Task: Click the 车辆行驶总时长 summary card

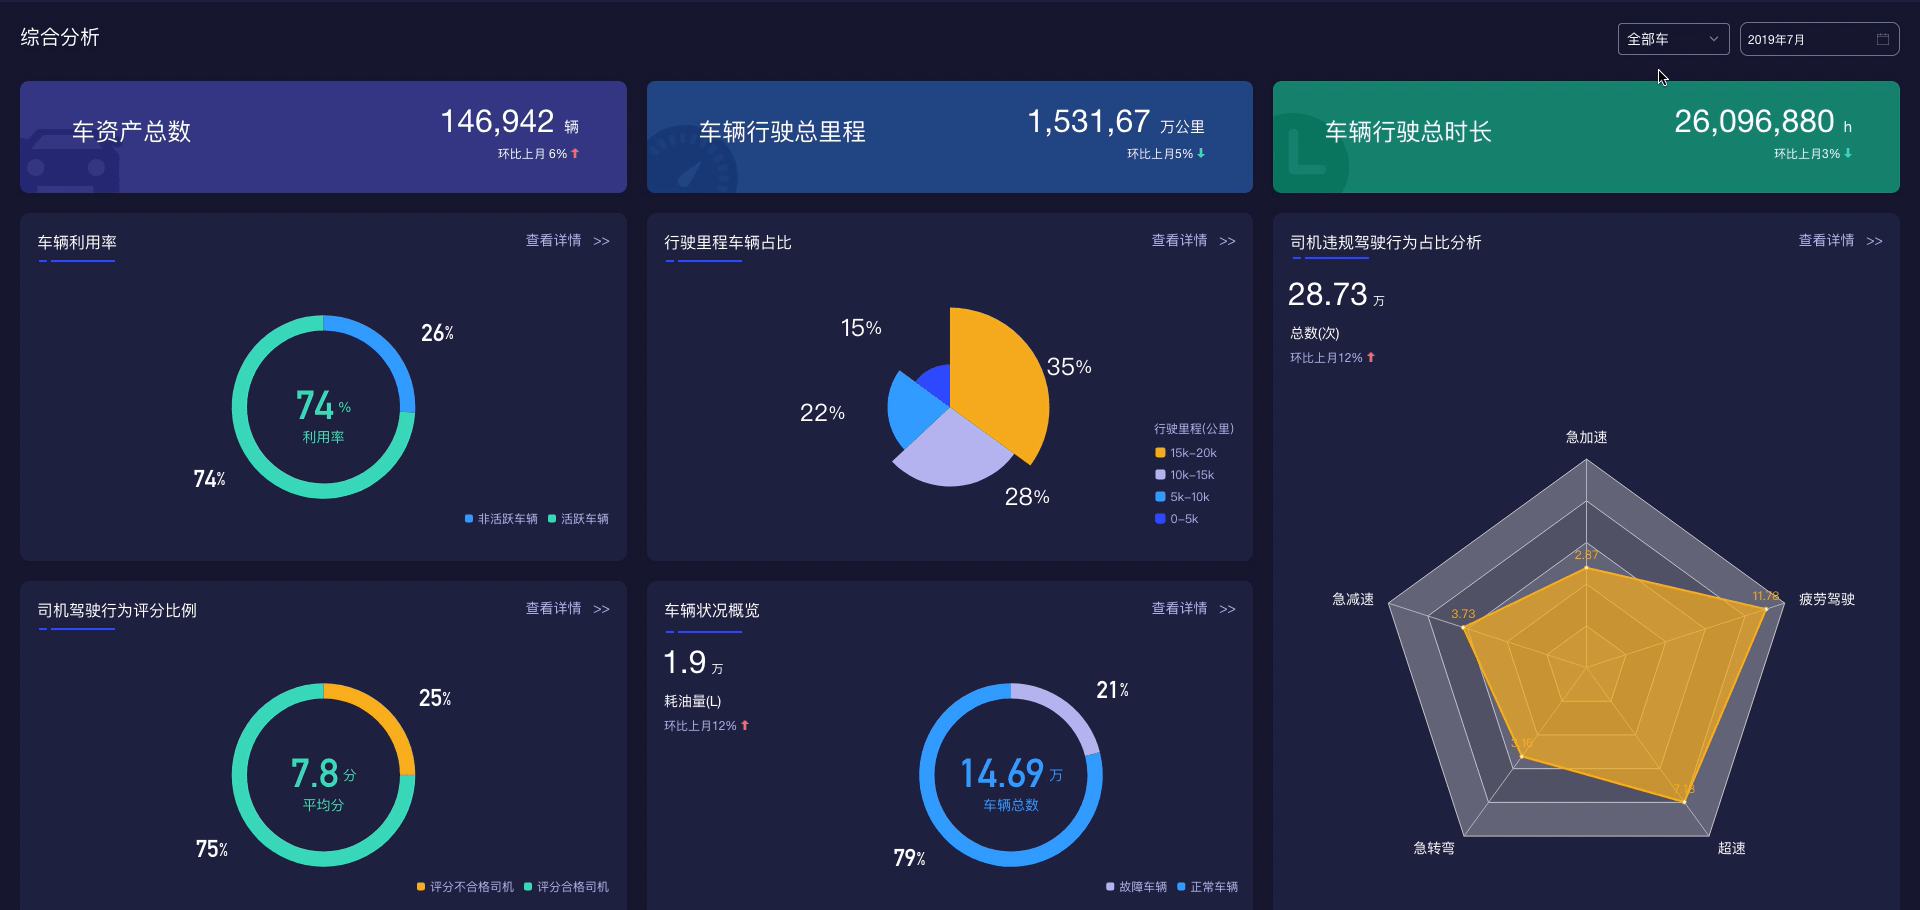Action: pyautogui.click(x=1586, y=137)
